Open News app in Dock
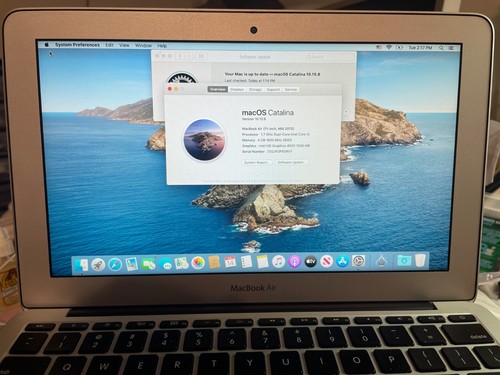 coord(327,262)
